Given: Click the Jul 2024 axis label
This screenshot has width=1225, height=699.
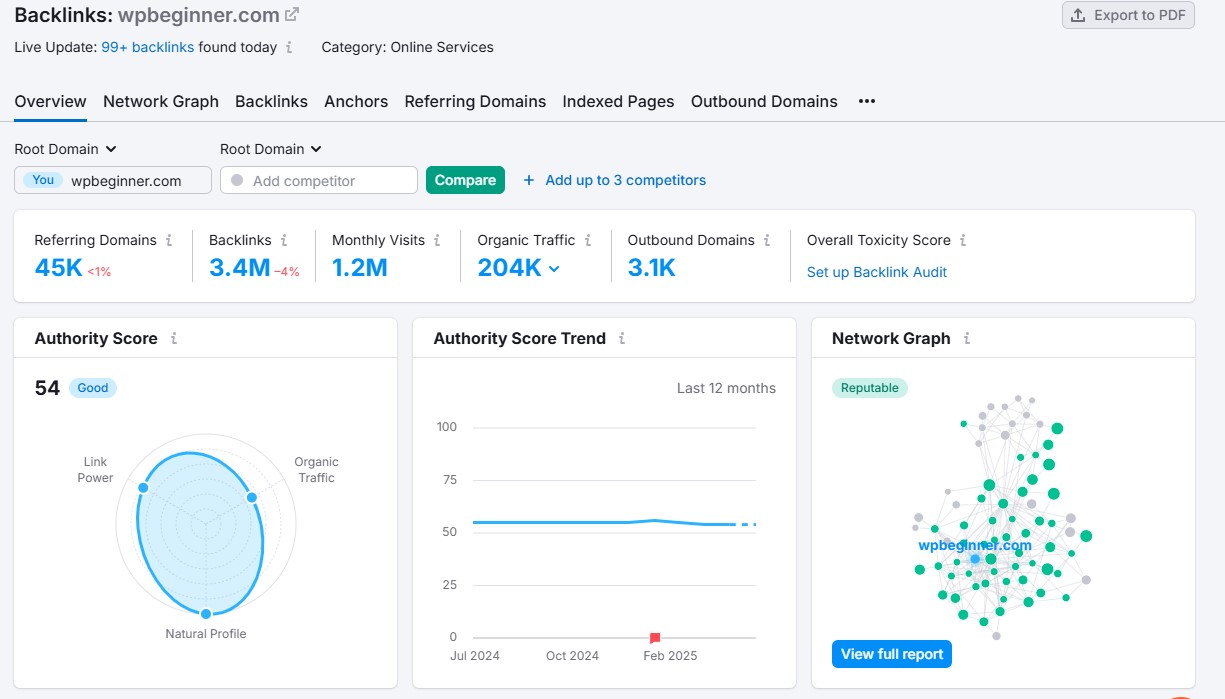Looking at the screenshot, I should click(475, 656).
